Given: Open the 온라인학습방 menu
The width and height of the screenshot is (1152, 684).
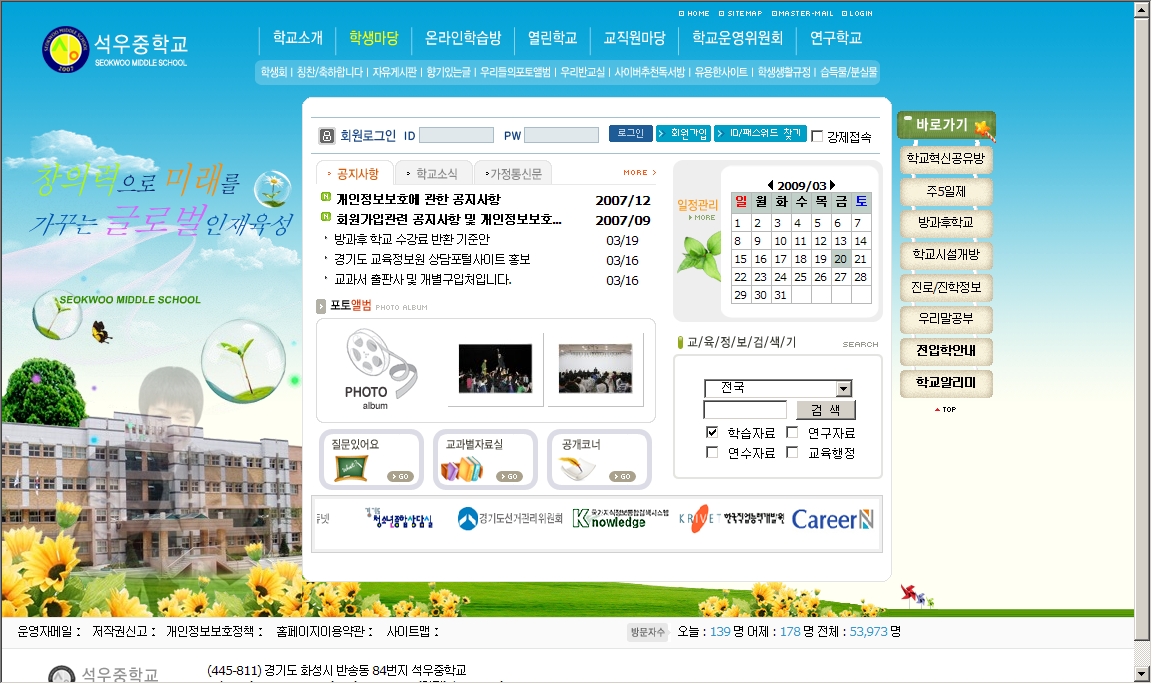Looking at the screenshot, I should coord(463,39).
